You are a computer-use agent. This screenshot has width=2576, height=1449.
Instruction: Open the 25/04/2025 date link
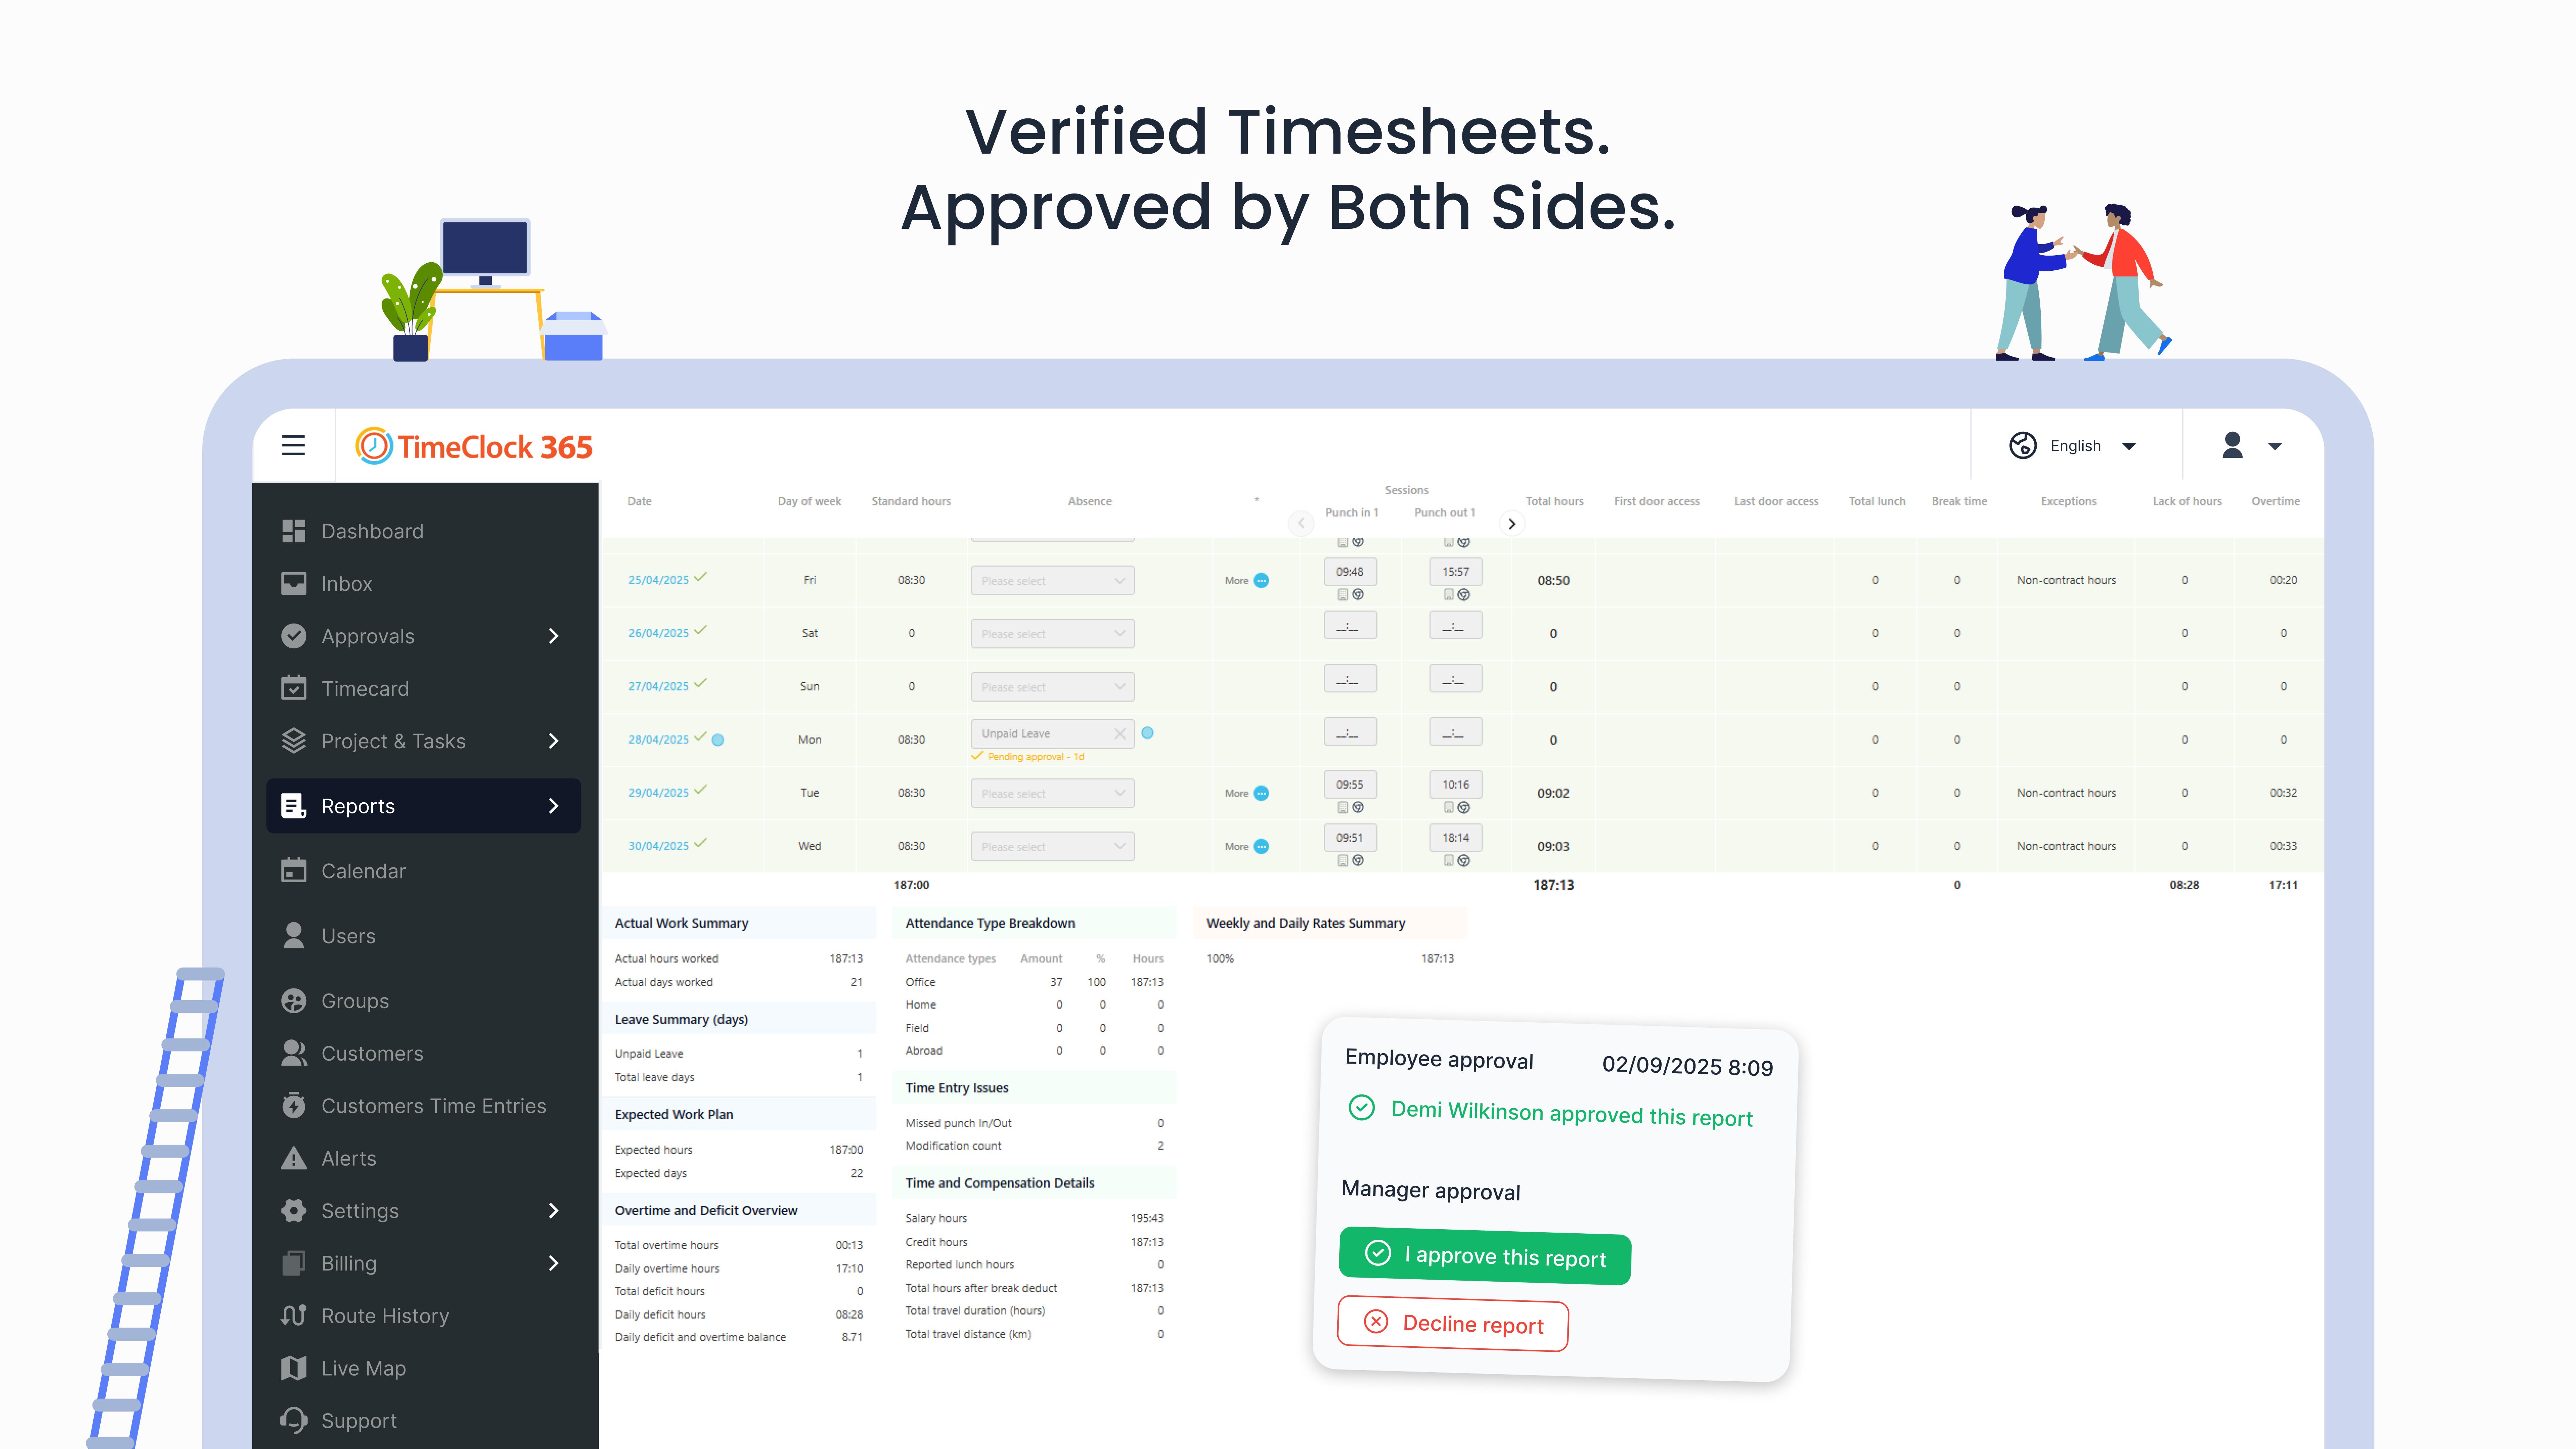tap(658, 580)
